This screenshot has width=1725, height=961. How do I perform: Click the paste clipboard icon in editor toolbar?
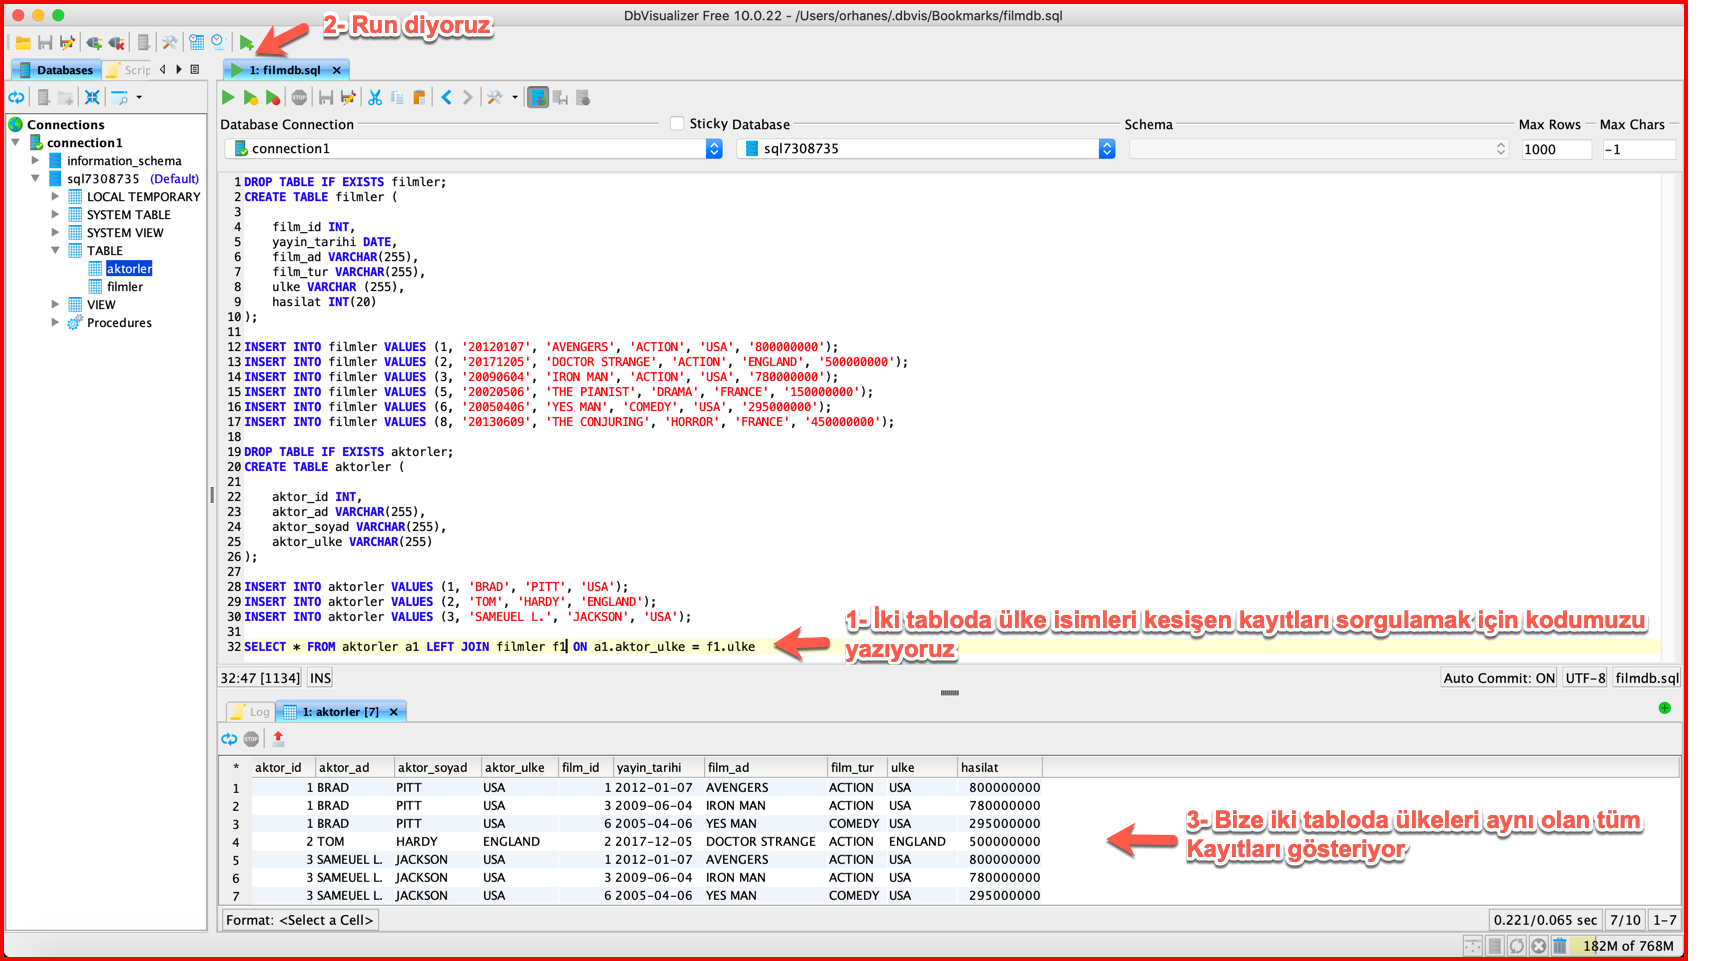419,98
